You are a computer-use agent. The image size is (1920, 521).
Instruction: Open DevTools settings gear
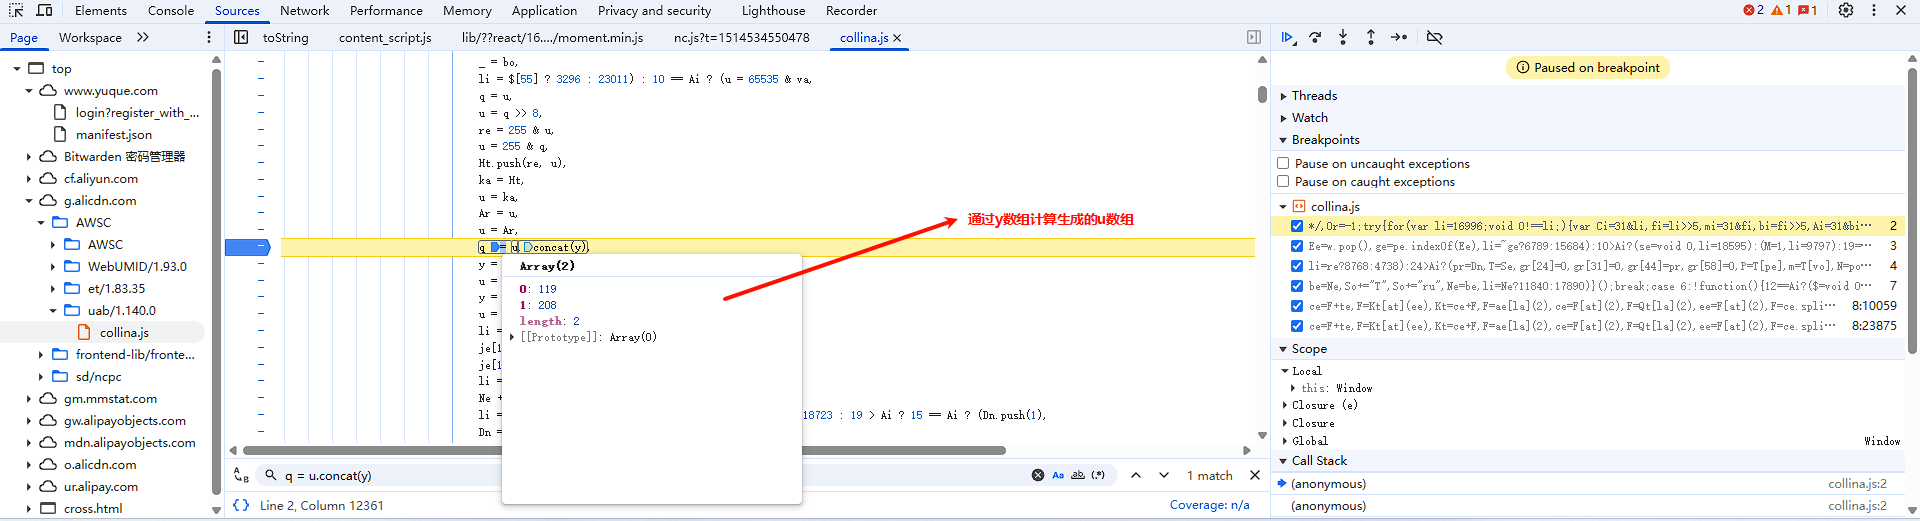[1846, 10]
